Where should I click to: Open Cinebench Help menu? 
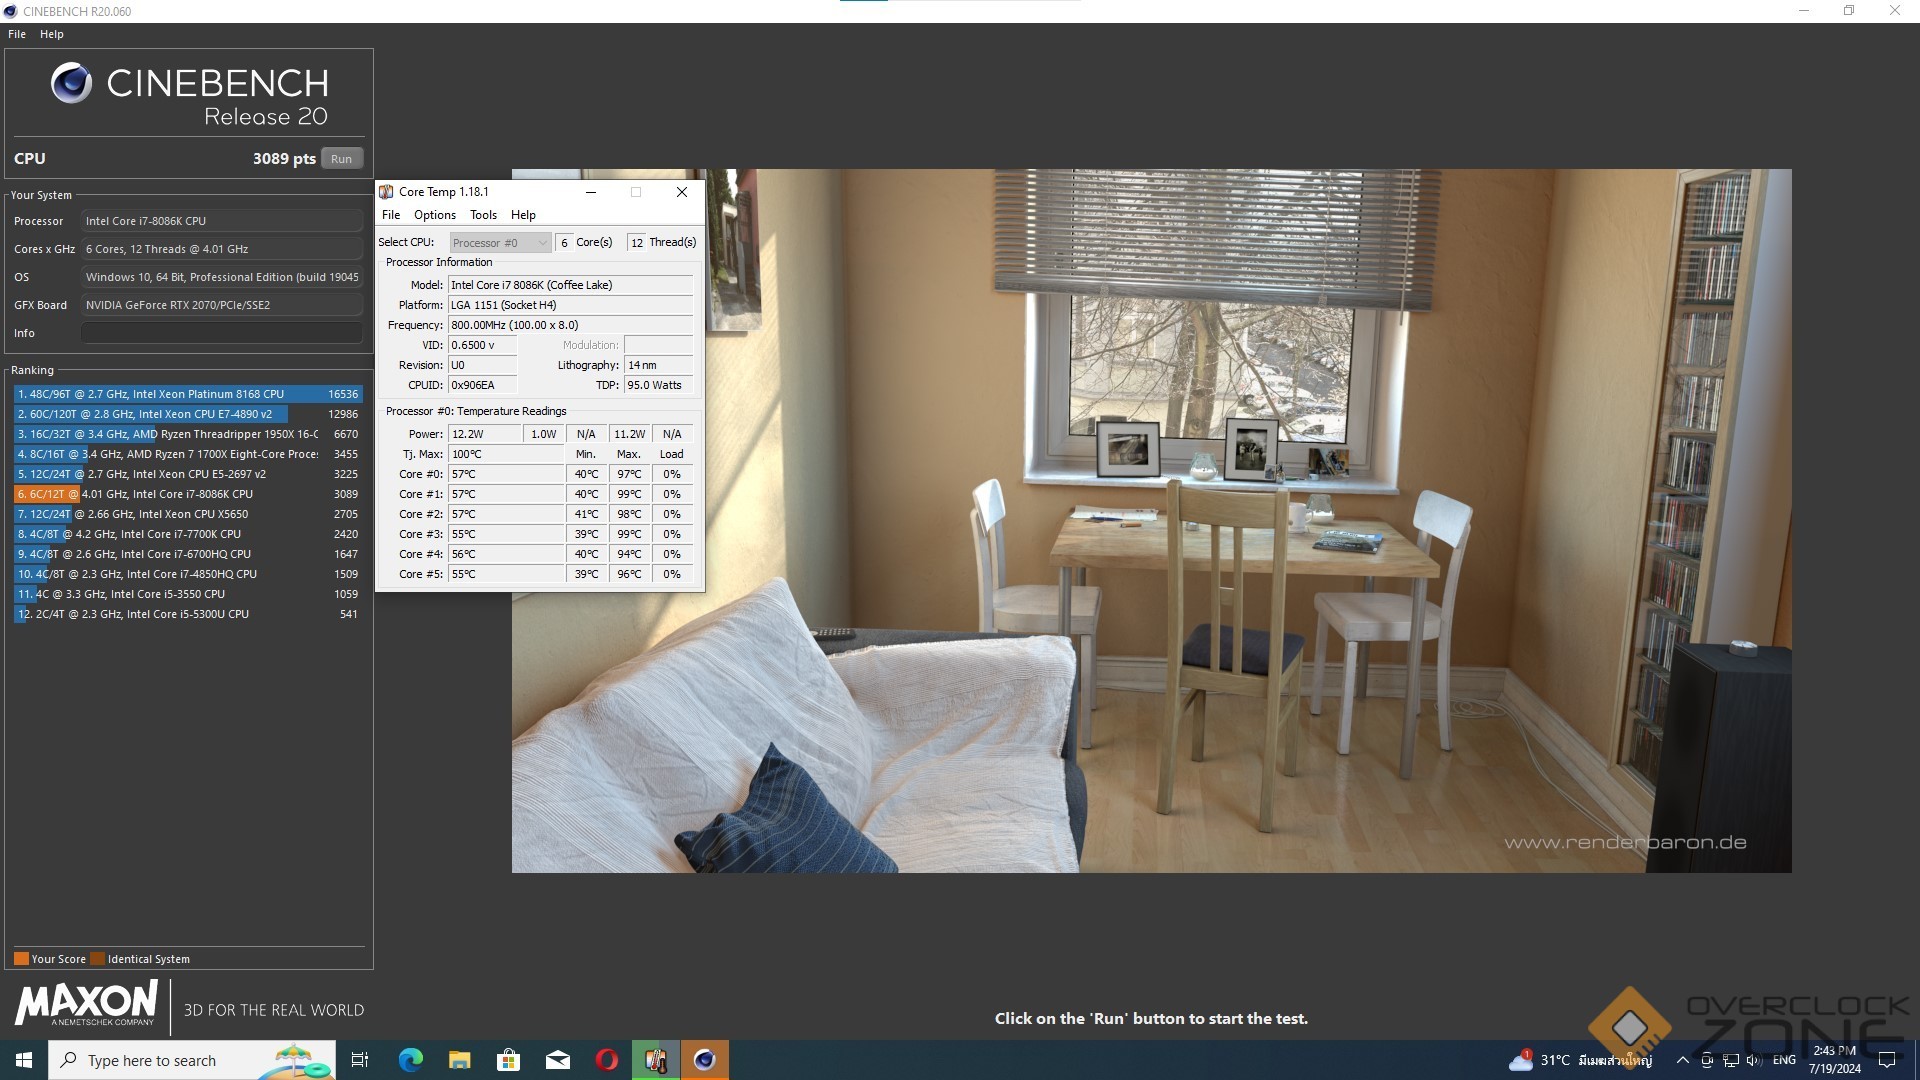pyautogui.click(x=52, y=34)
